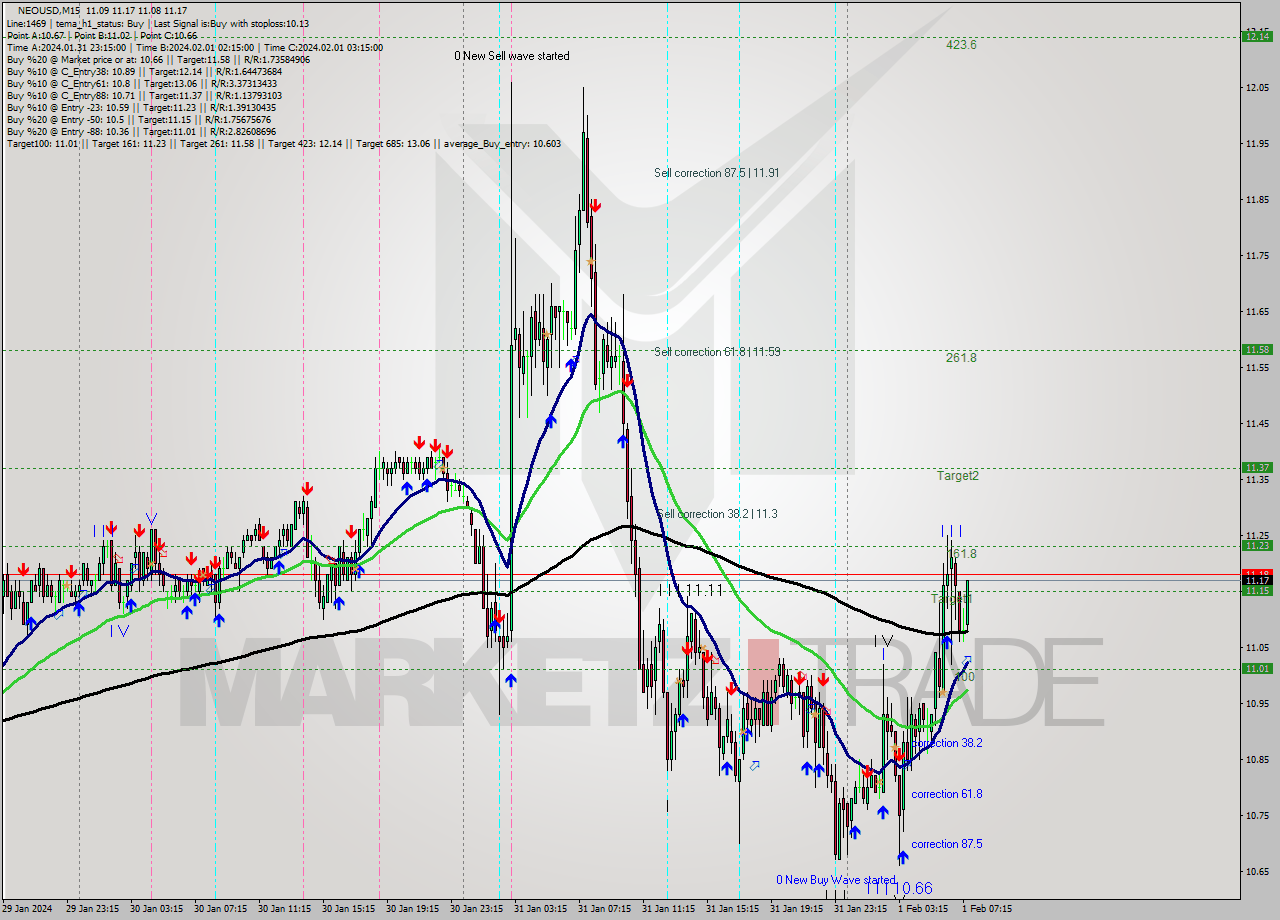This screenshot has width=1280, height=920.
Task: Click the 'I I I 11.11' wave label
Action: [691, 591]
